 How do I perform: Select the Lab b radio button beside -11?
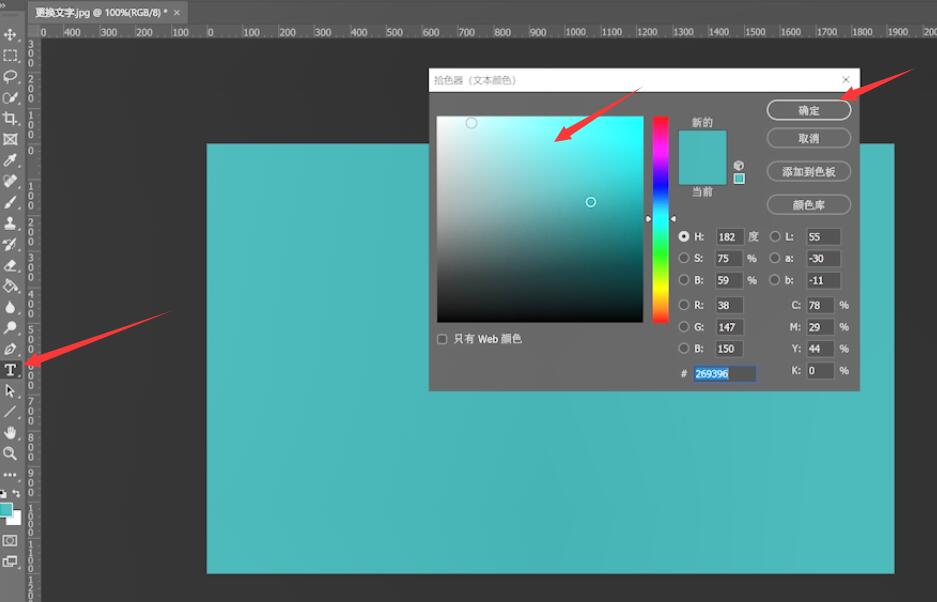click(775, 280)
